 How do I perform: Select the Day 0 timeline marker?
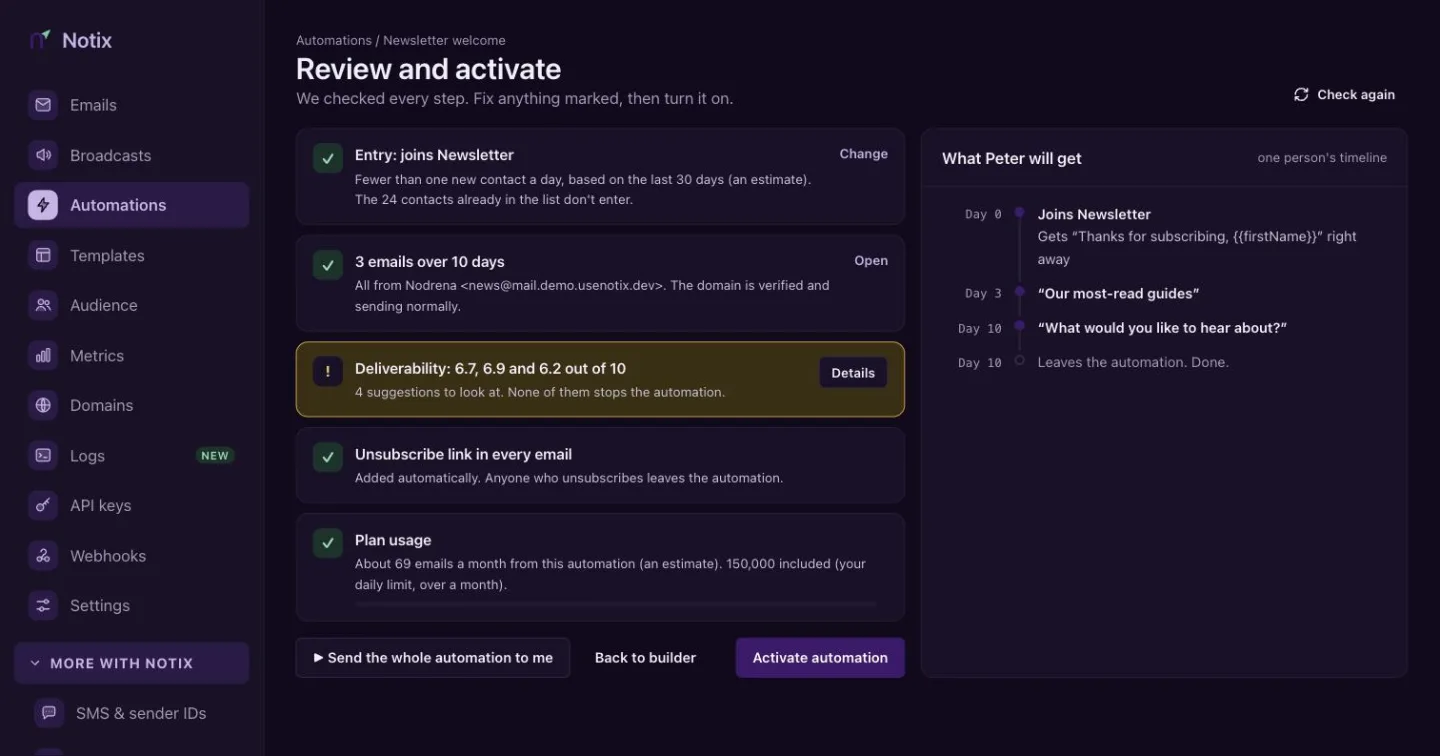click(1019, 213)
